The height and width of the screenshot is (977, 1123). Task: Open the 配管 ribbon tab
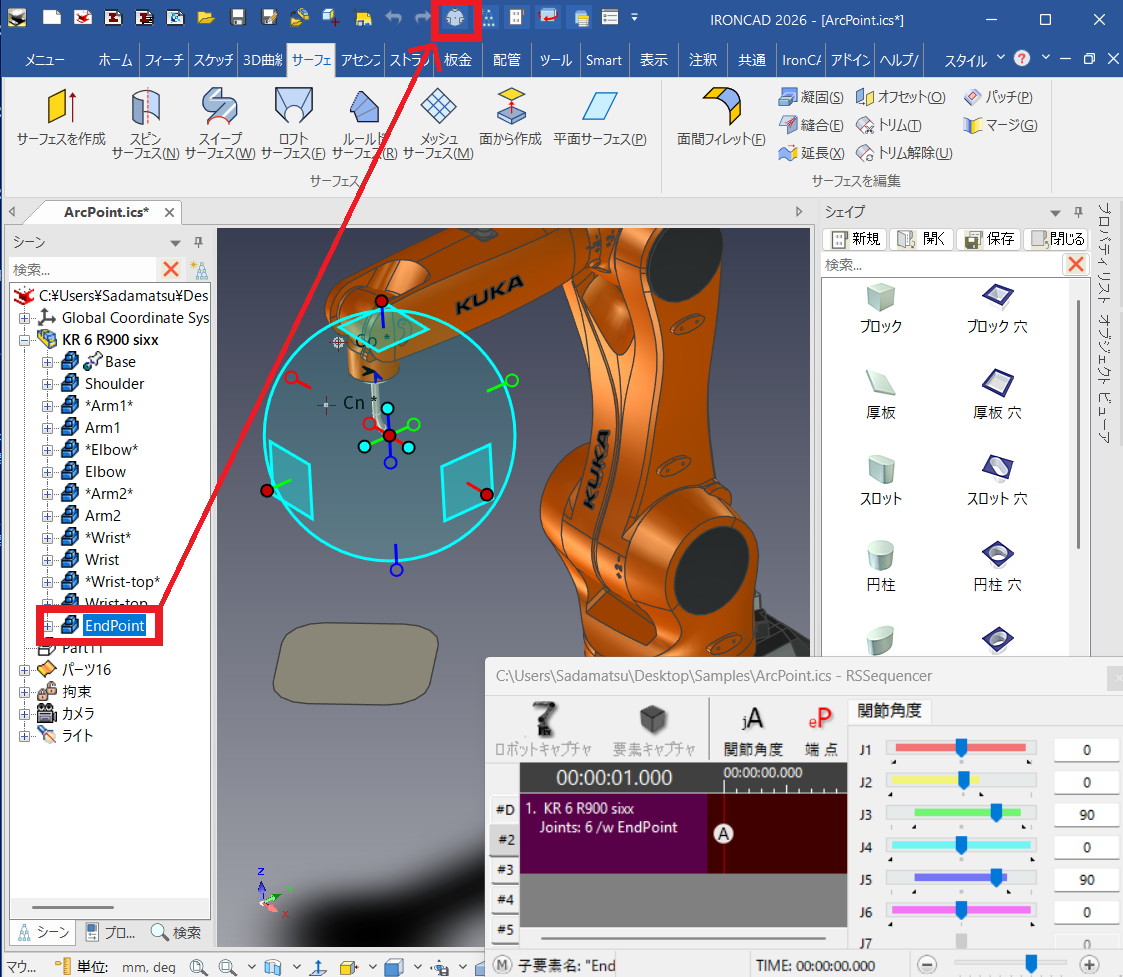(507, 60)
